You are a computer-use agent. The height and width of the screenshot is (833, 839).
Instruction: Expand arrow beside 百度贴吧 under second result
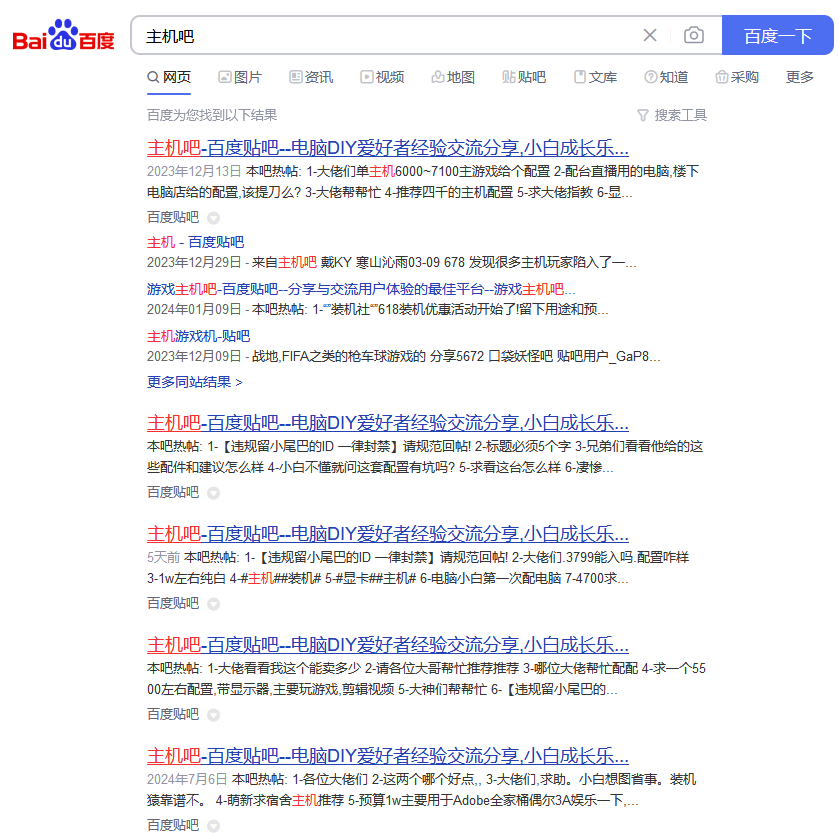(213, 493)
